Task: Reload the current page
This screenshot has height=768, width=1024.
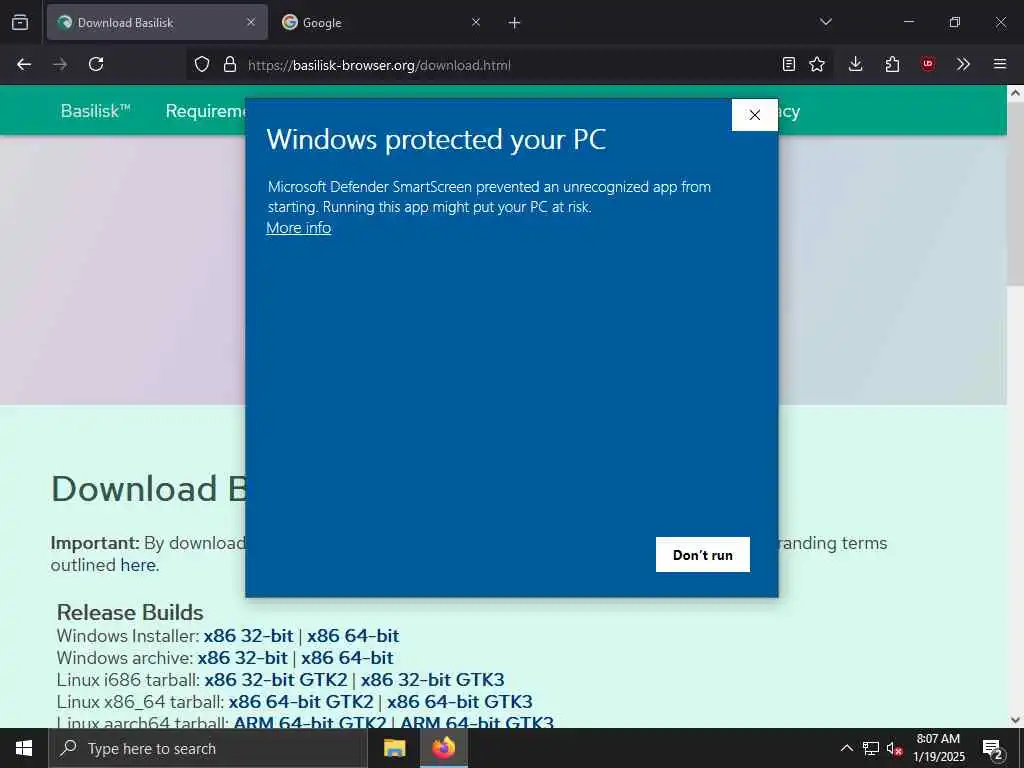Action: 96,64
